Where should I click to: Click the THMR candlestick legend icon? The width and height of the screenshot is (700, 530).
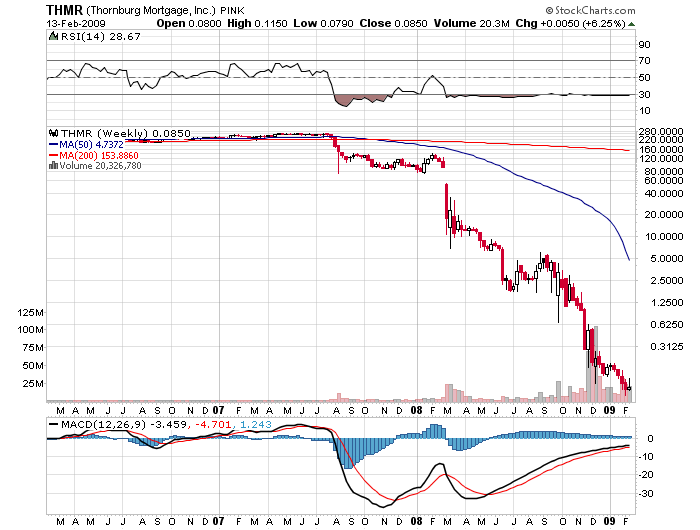coord(54,133)
